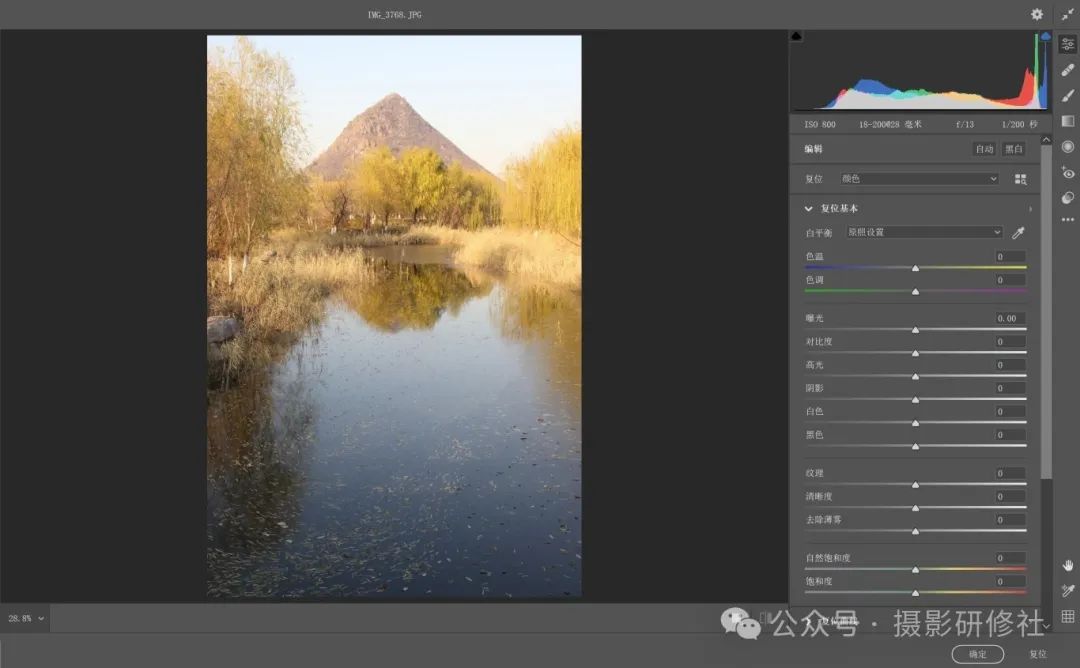The width and height of the screenshot is (1080, 668).
Task: Focus the 纹理 value field
Action: 1010,473
